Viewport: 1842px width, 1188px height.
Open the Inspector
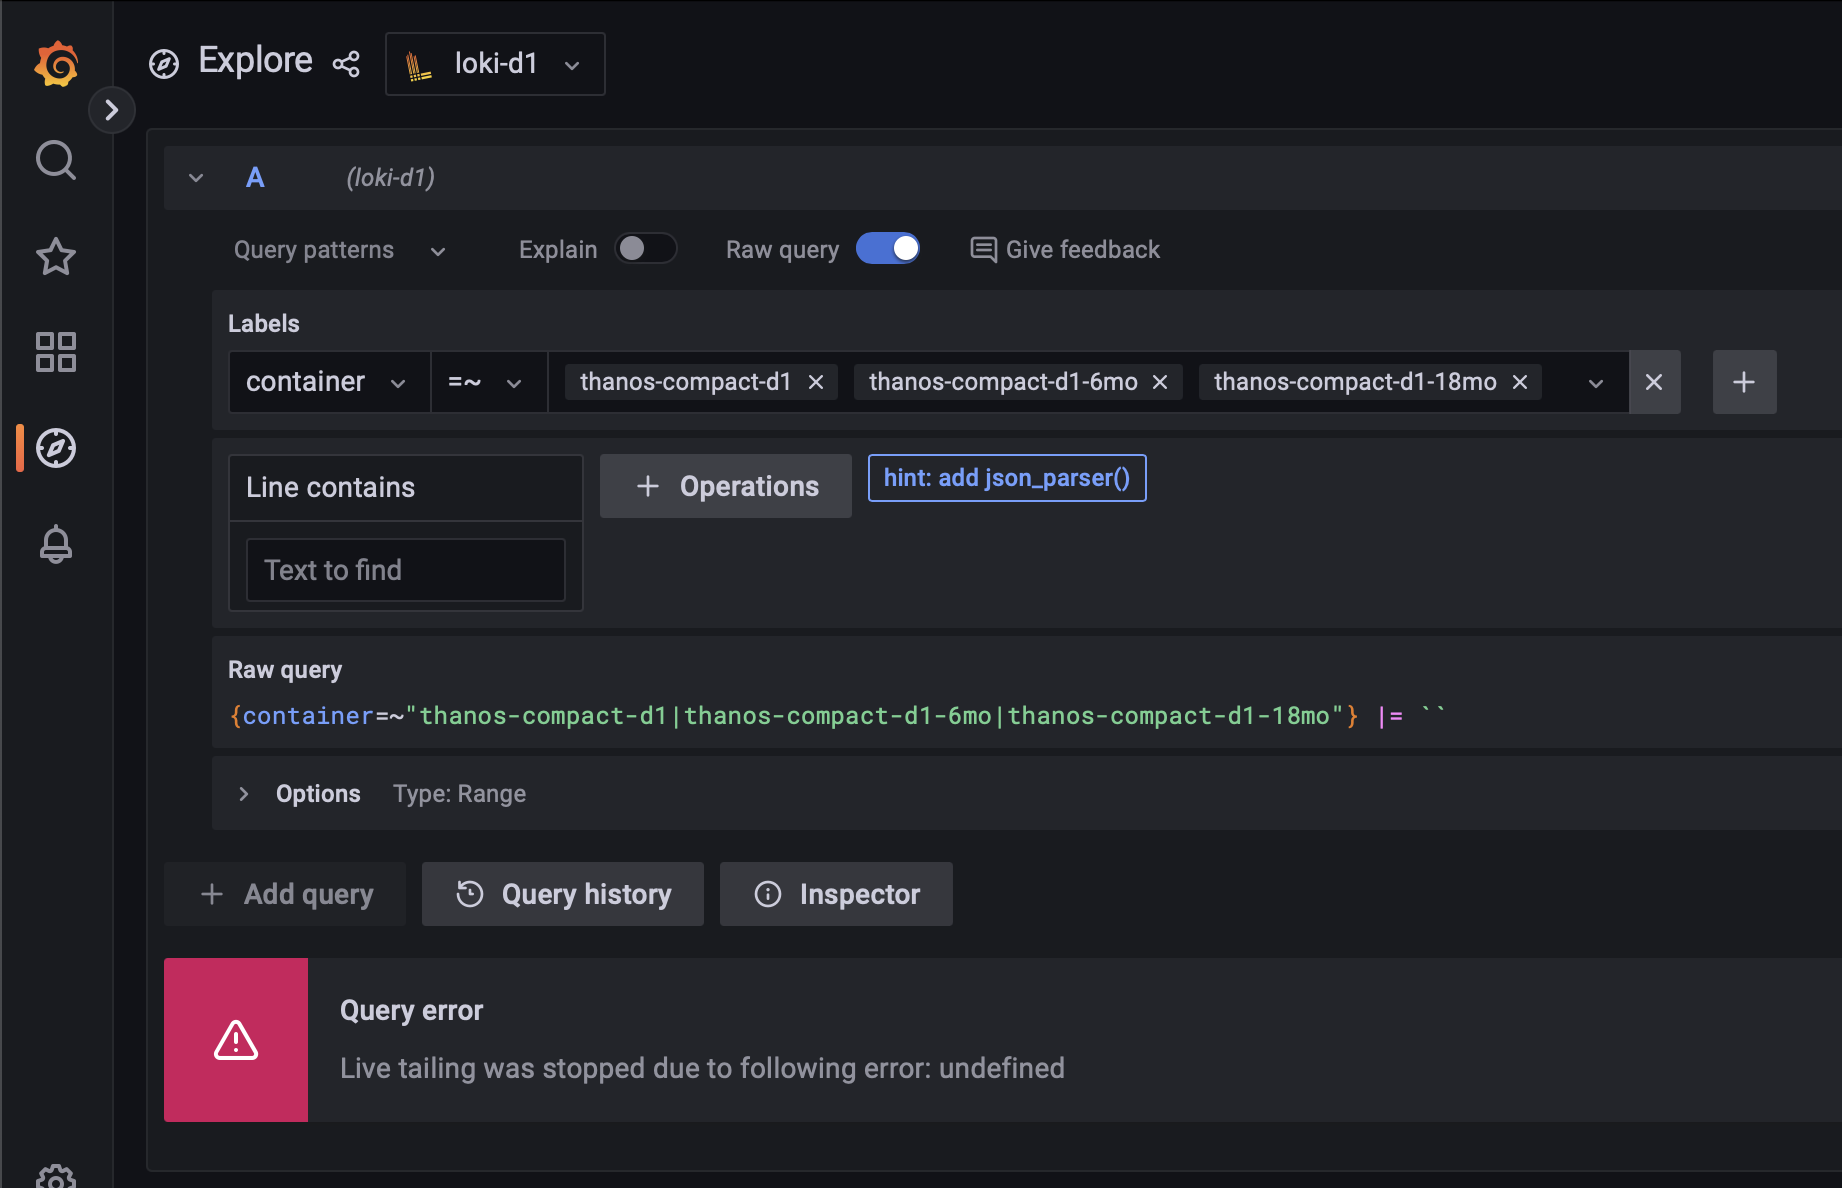pyautogui.click(x=836, y=894)
